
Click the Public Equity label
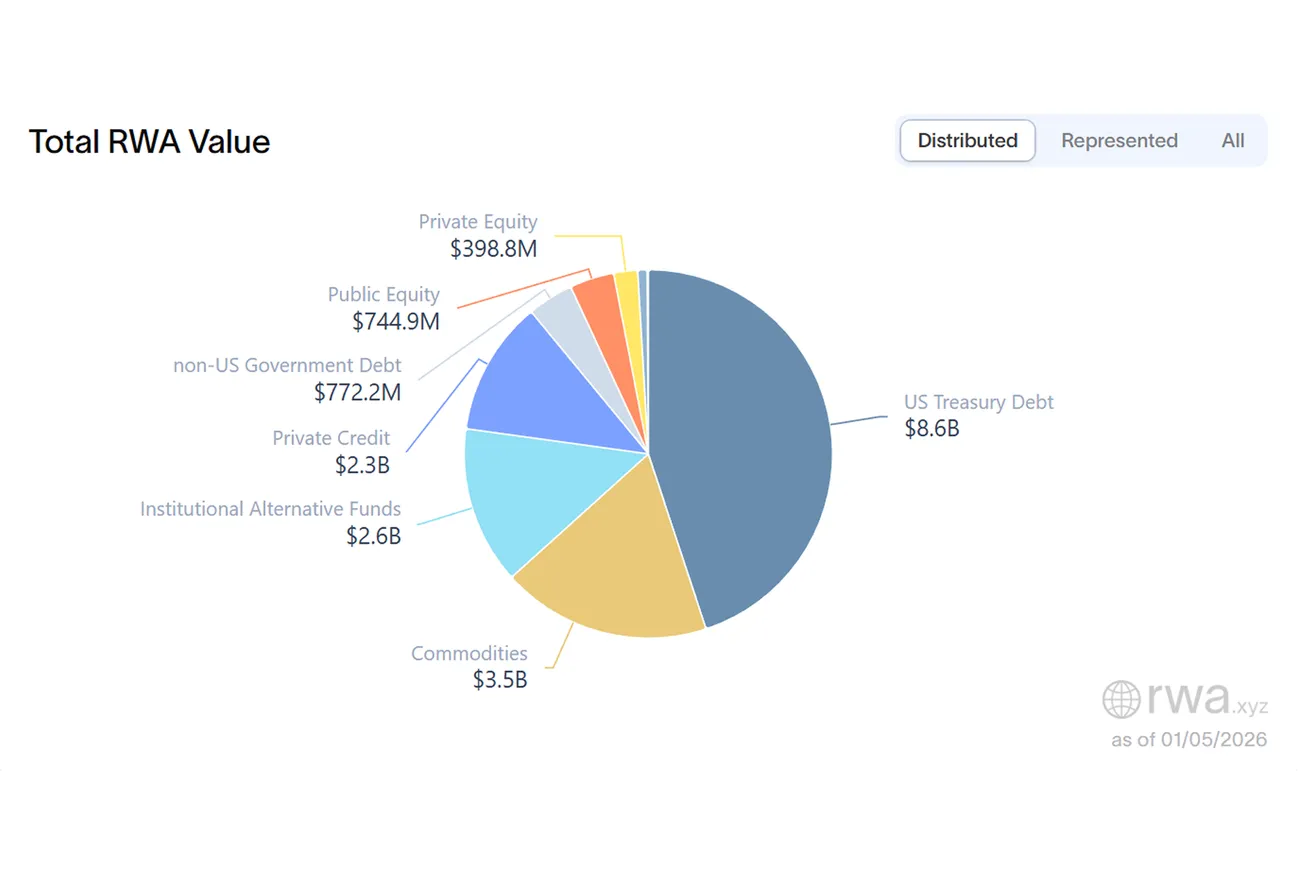coord(383,294)
